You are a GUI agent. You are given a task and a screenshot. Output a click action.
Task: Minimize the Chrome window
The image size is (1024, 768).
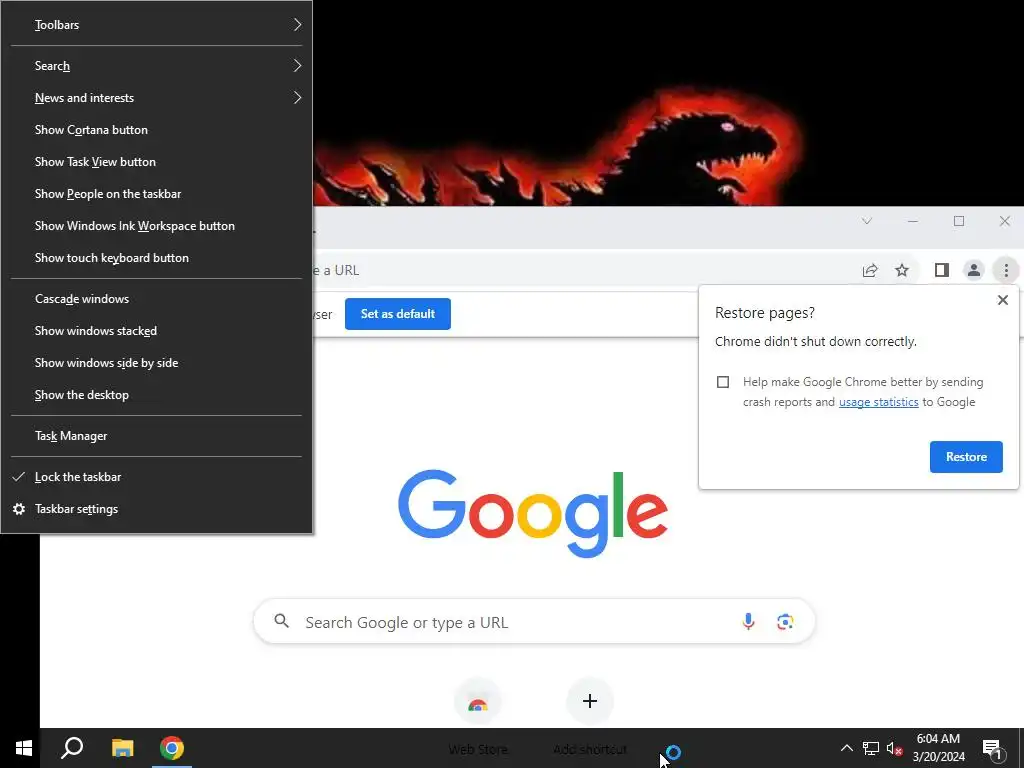tap(913, 221)
